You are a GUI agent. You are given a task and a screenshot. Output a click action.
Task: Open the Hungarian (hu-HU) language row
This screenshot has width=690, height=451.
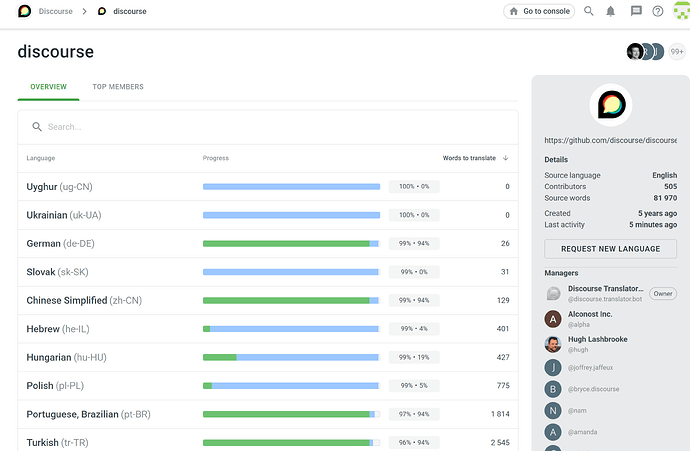pos(268,357)
